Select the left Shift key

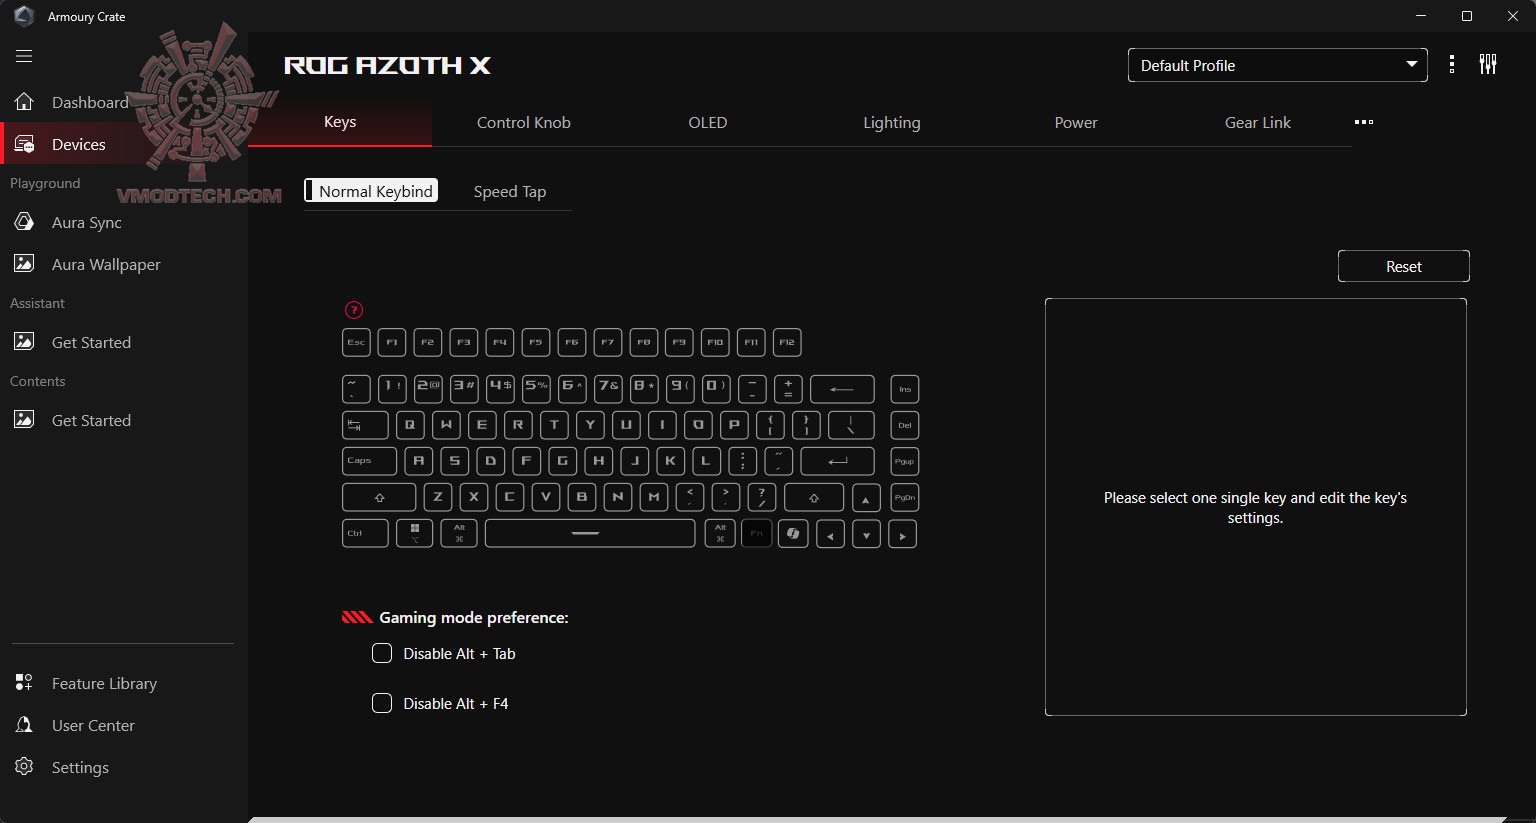pyautogui.click(x=379, y=497)
